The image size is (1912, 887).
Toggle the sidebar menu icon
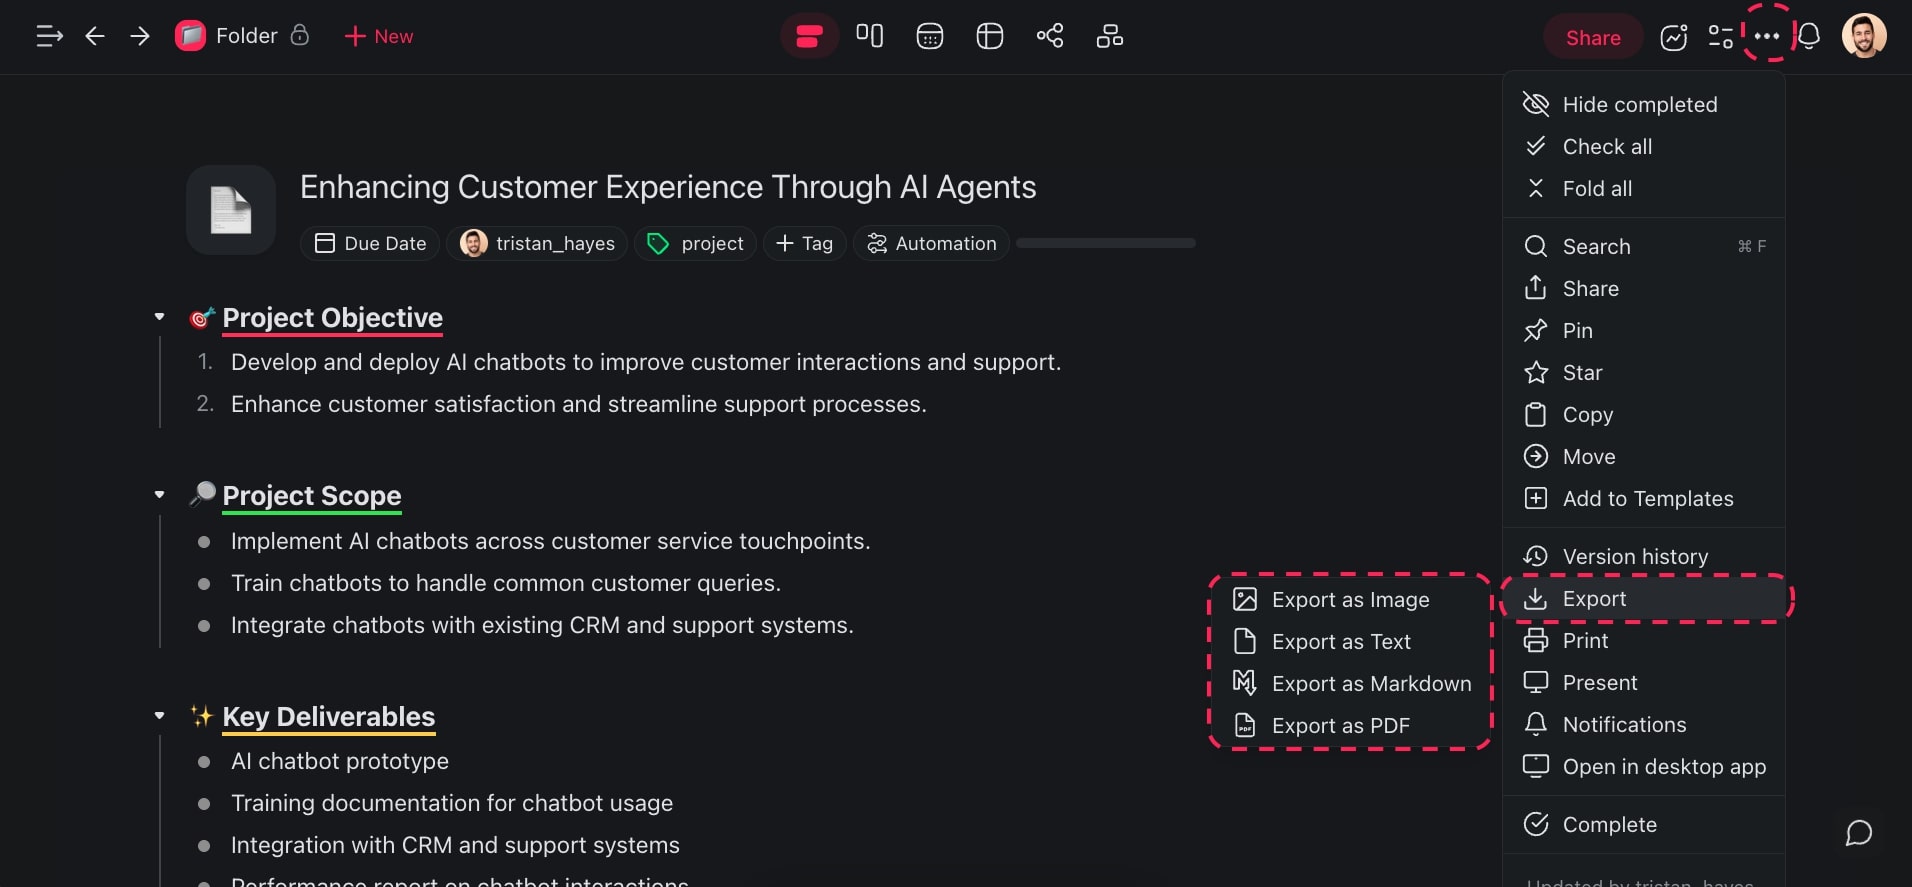(49, 37)
